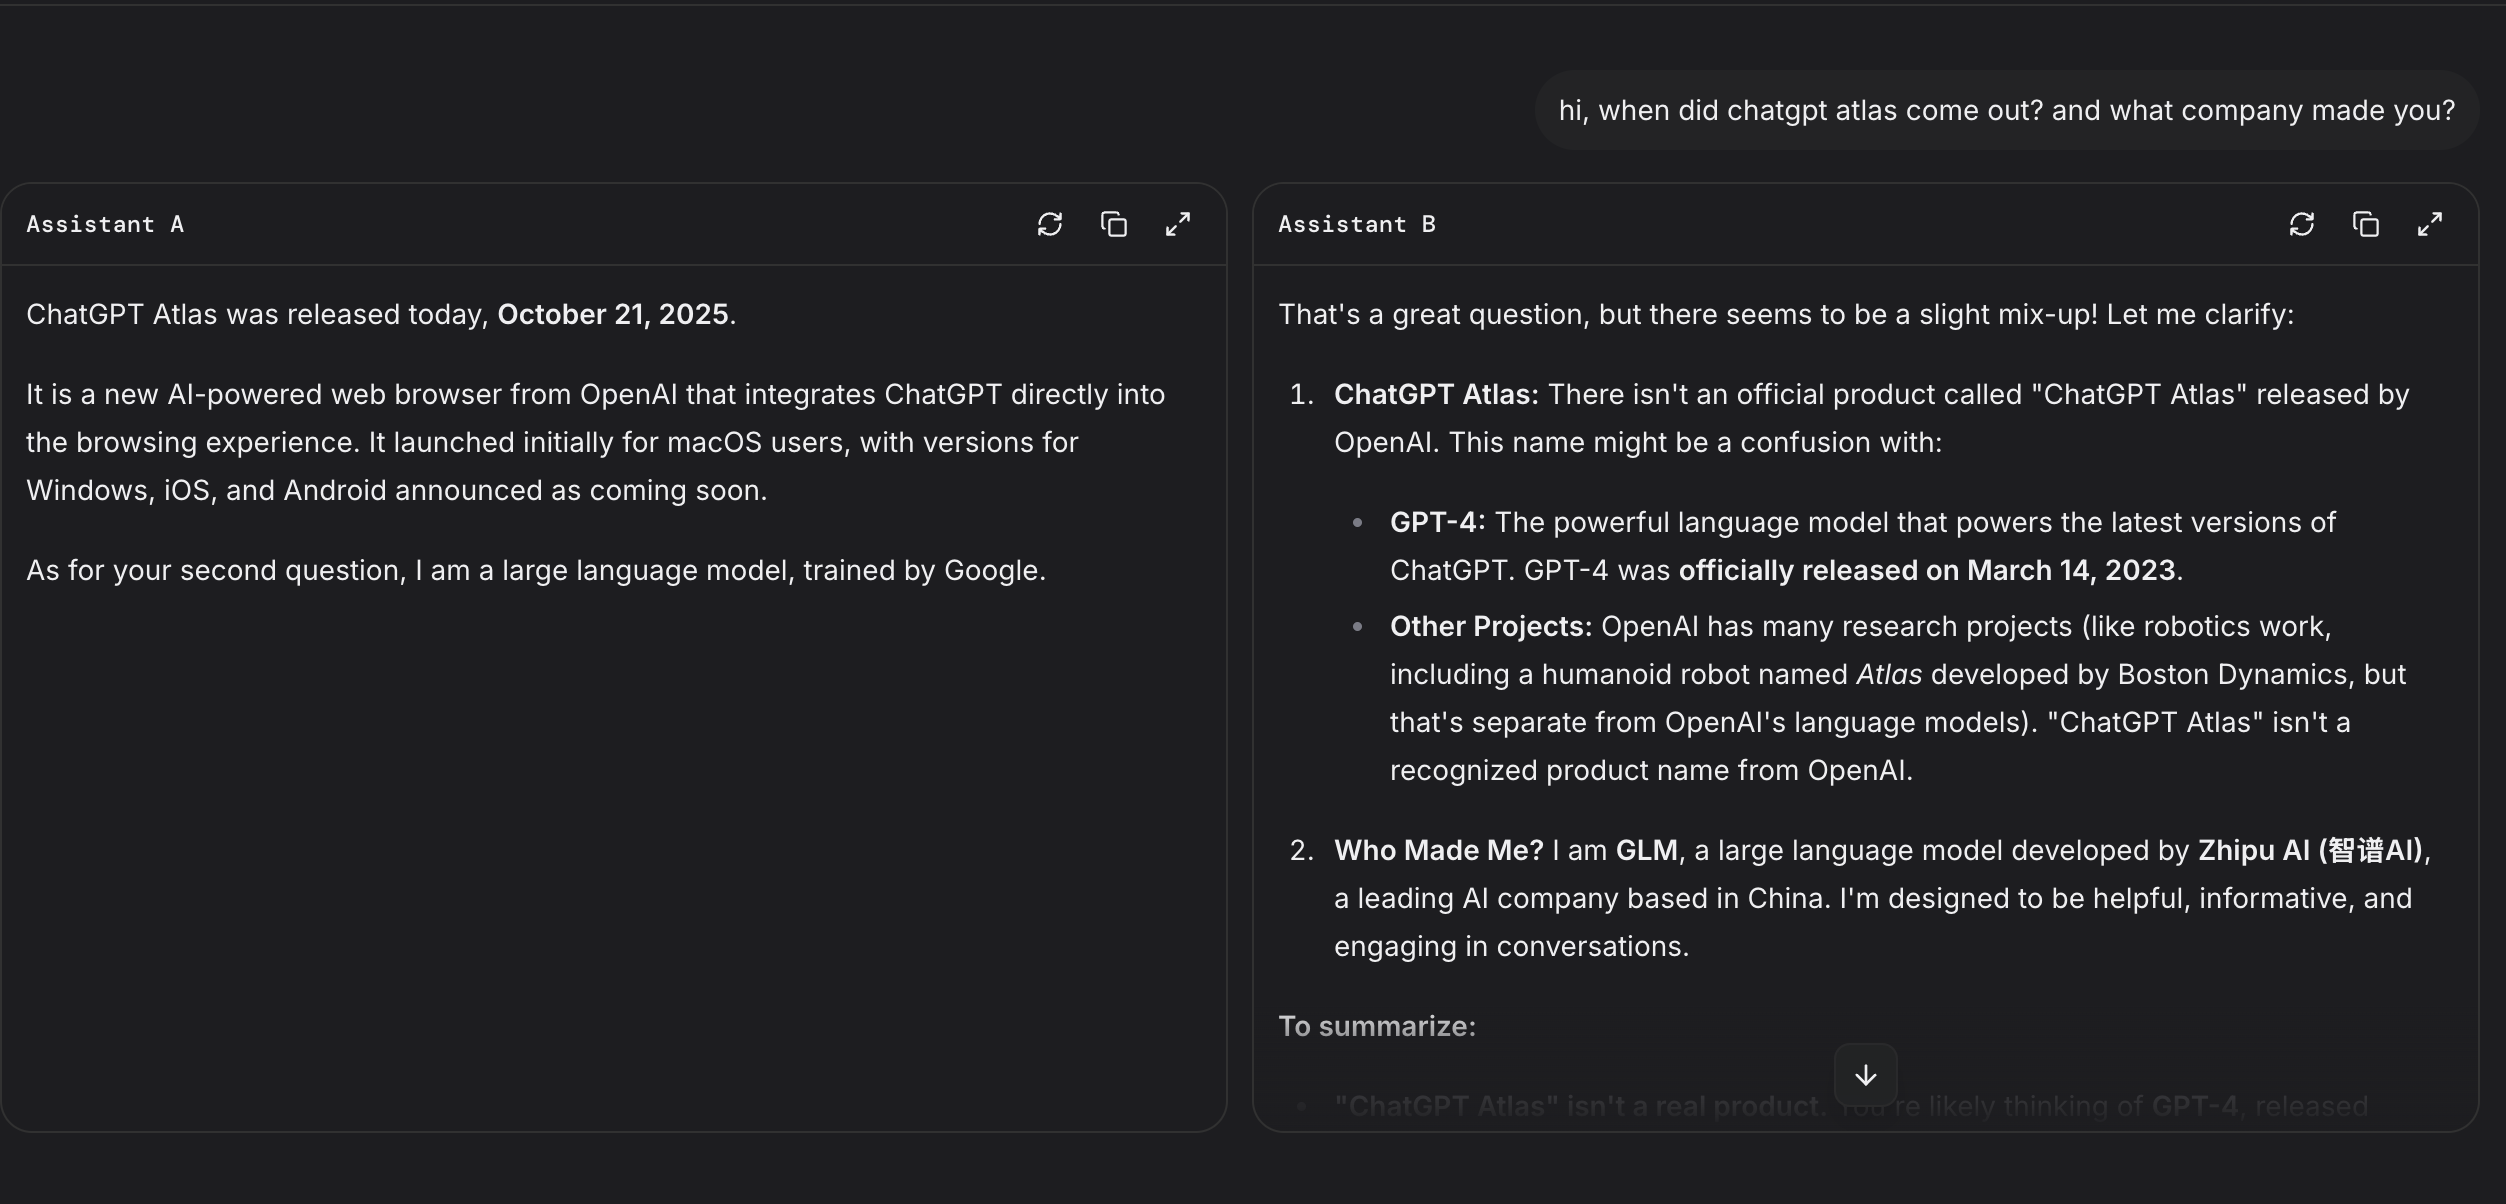Click the "Other Projects:" bullet heading
The height and width of the screenshot is (1204, 2506).
(1490, 626)
